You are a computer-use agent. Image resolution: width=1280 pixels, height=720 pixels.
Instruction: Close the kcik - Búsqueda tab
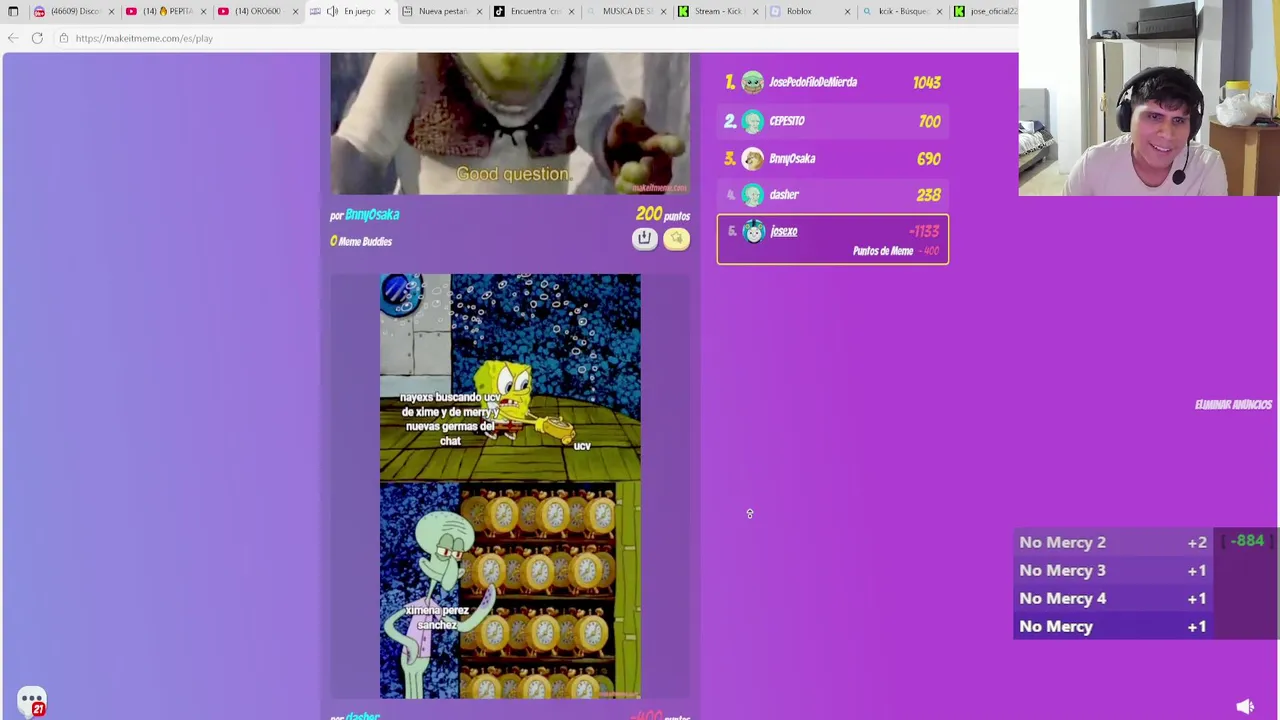(939, 11)
